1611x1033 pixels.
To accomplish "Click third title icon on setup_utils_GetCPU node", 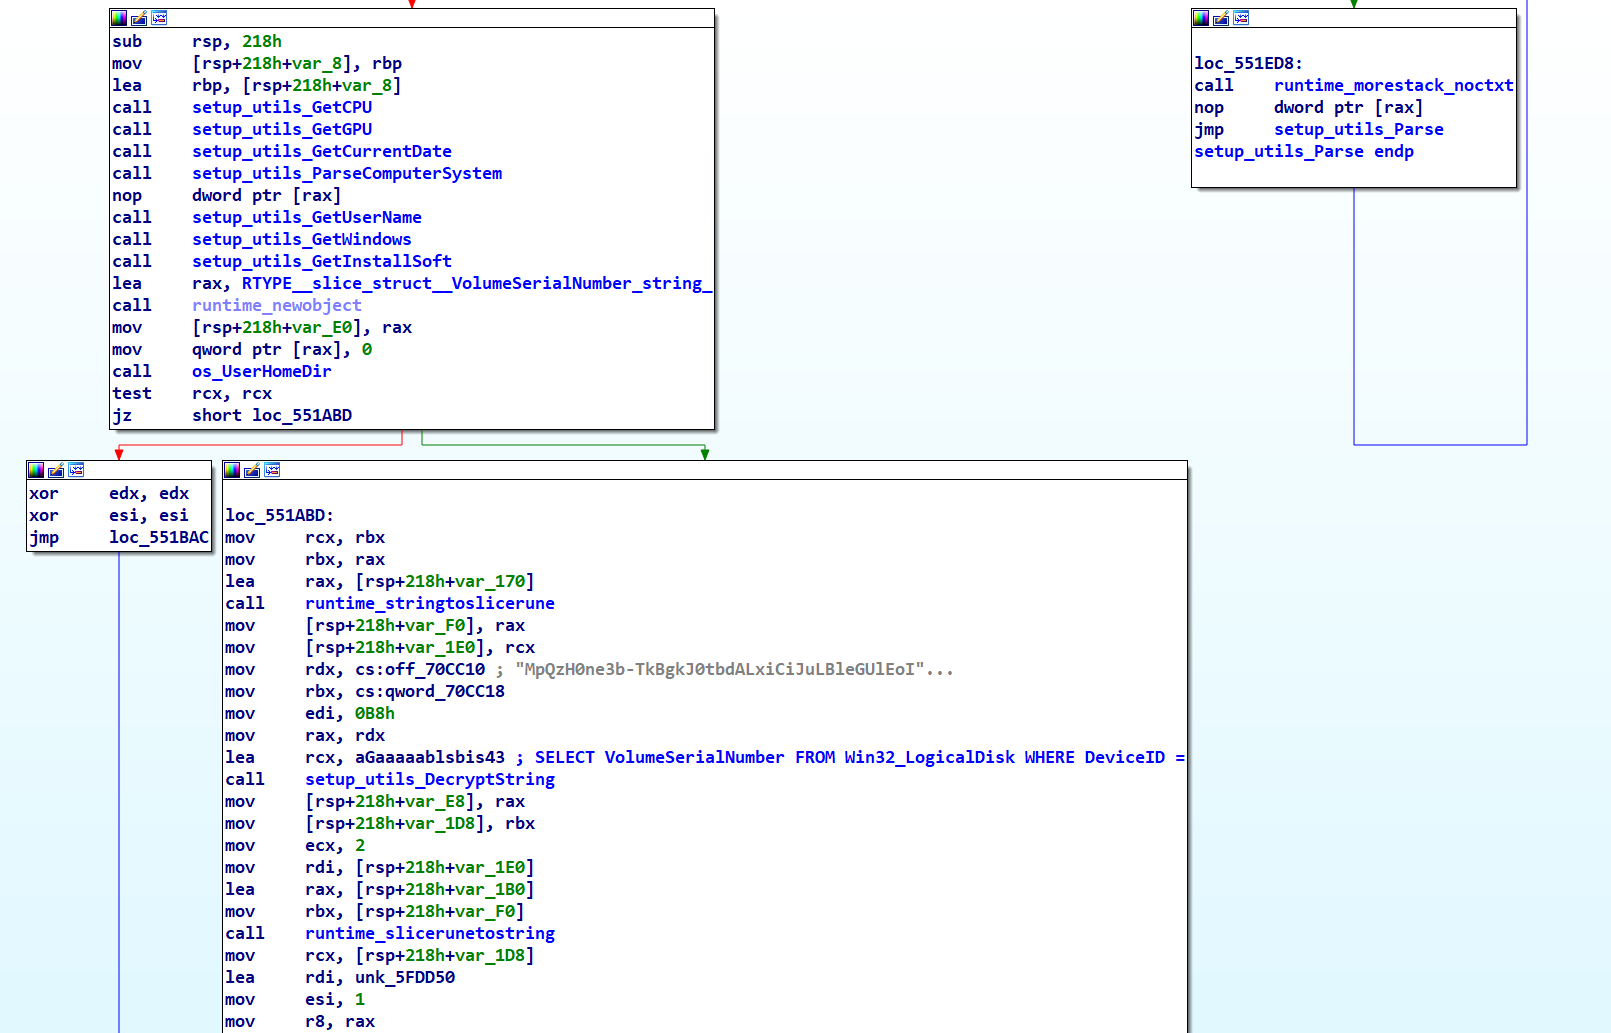I will click(159, 18).
